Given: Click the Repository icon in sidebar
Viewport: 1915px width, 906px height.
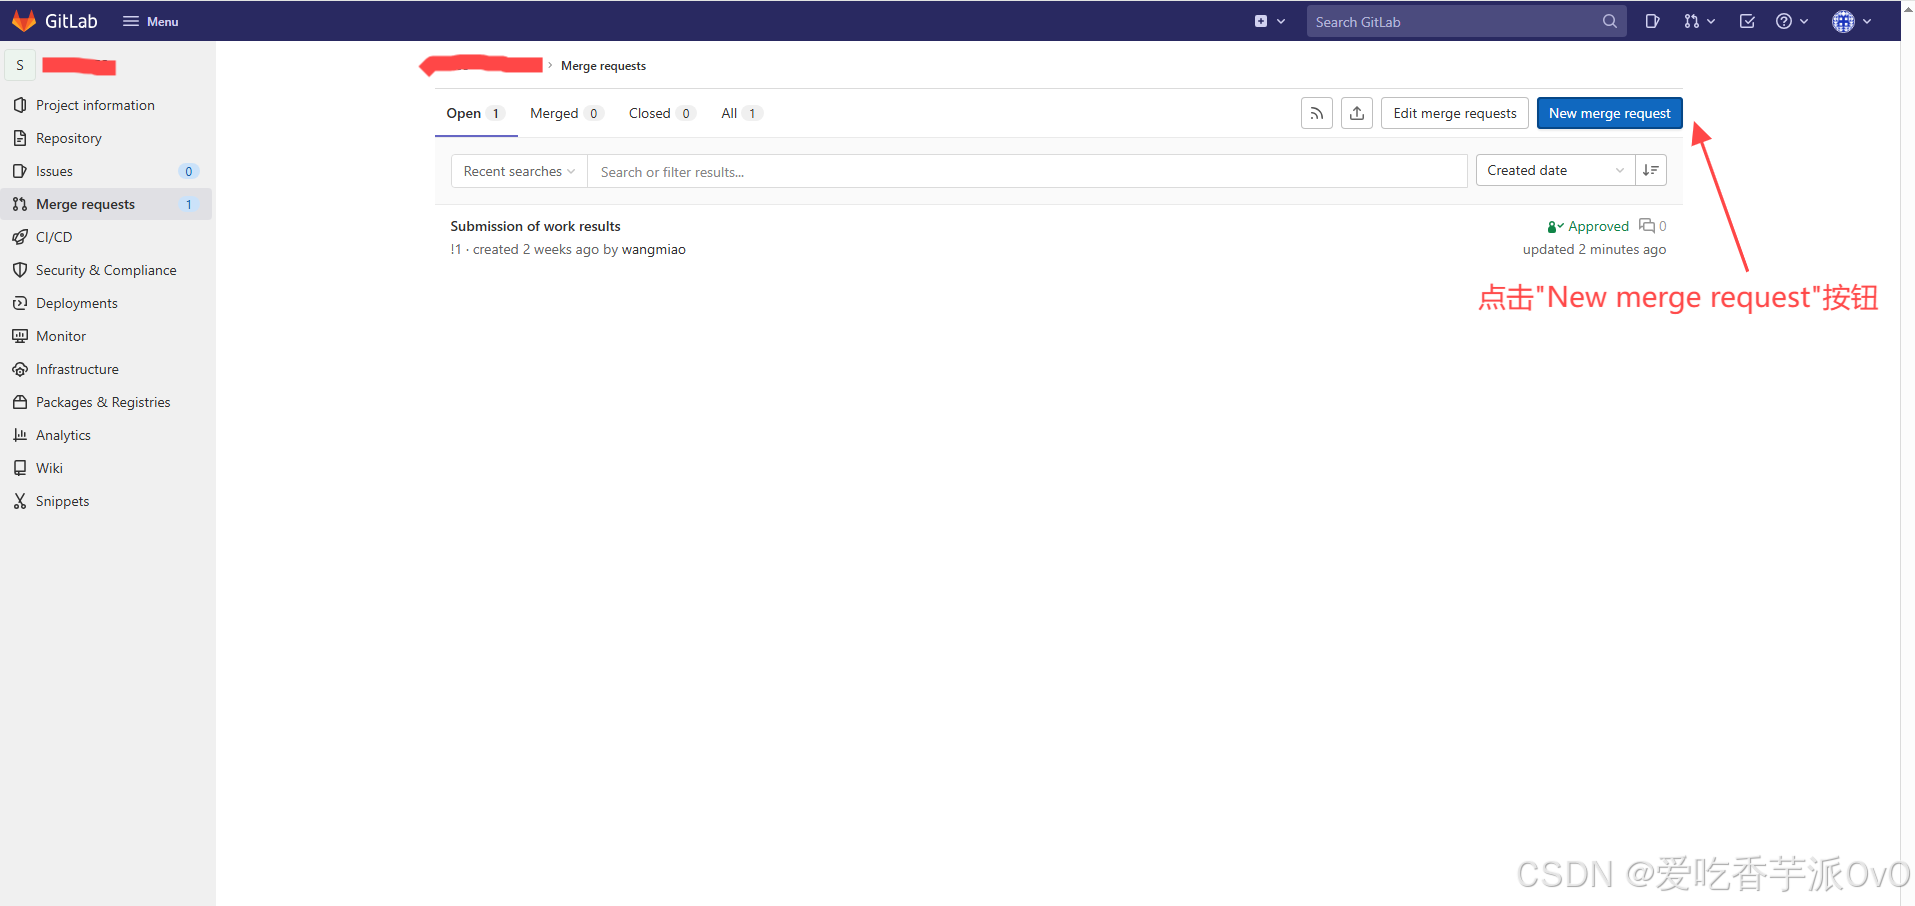Looking at the screenshot, I should 20,138.
